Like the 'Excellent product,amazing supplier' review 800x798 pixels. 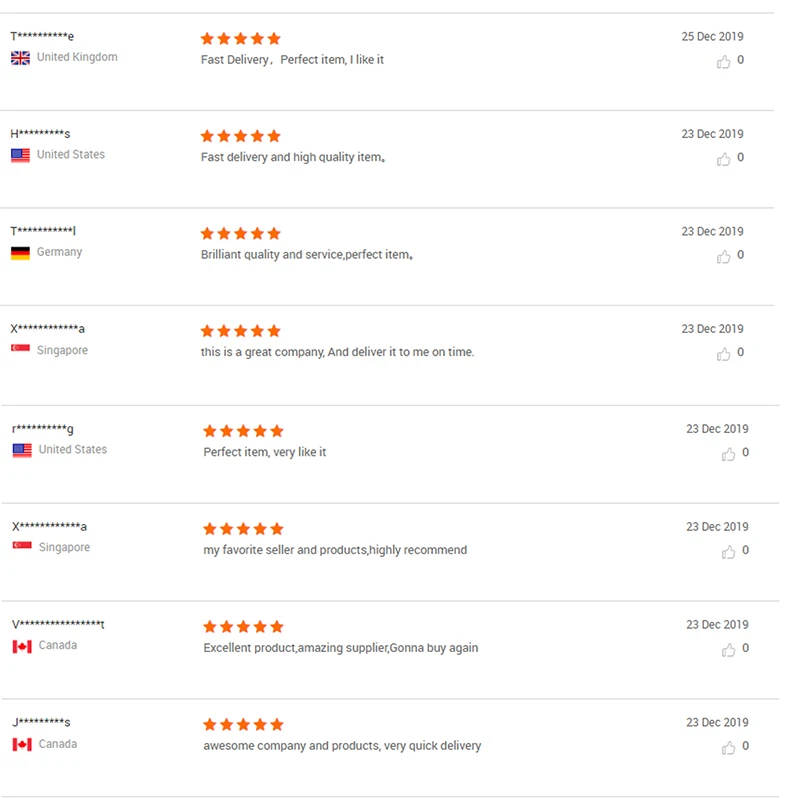728,649
